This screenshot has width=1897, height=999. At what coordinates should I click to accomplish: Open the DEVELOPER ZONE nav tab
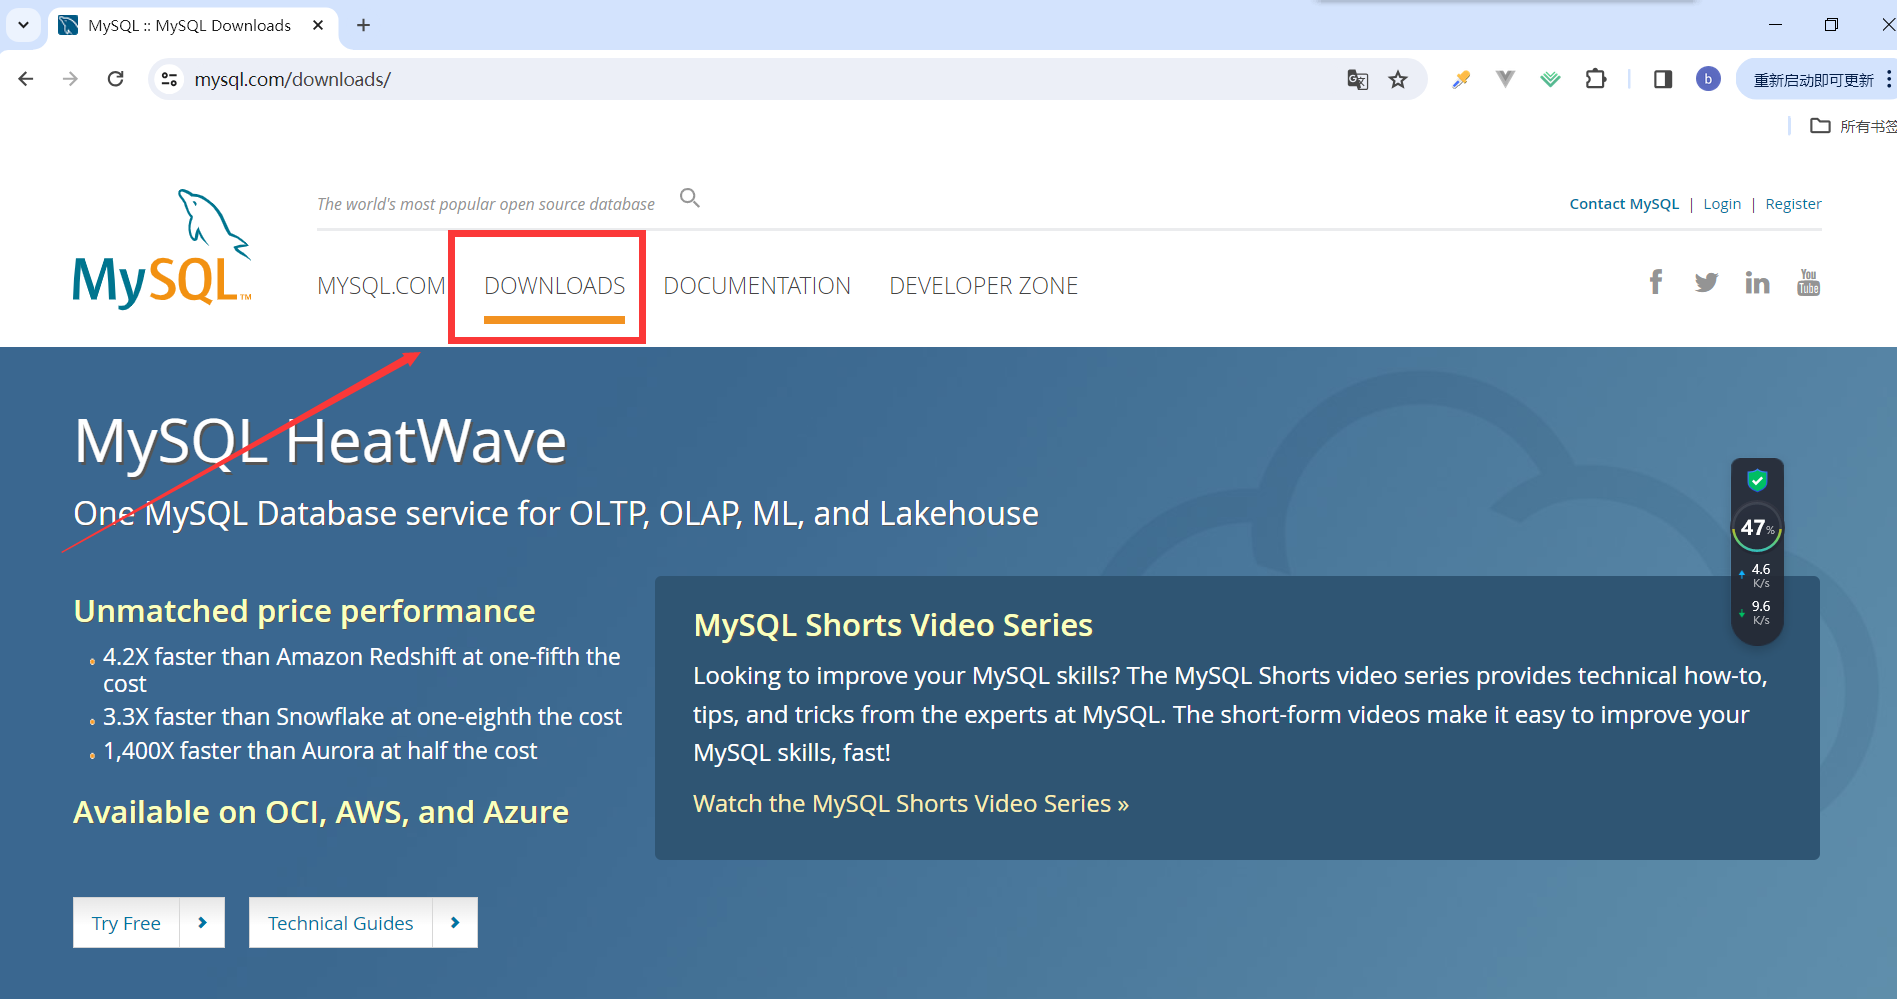[x=983, y=286]
